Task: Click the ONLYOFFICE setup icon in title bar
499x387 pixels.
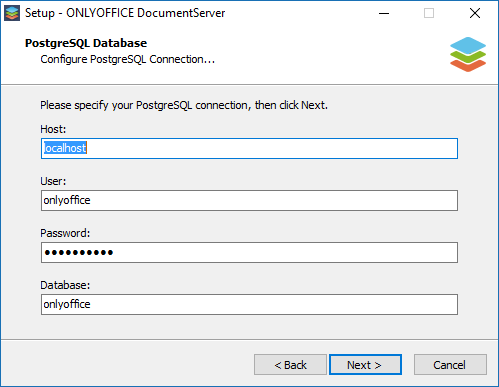Action: click(x=12, y=13)
